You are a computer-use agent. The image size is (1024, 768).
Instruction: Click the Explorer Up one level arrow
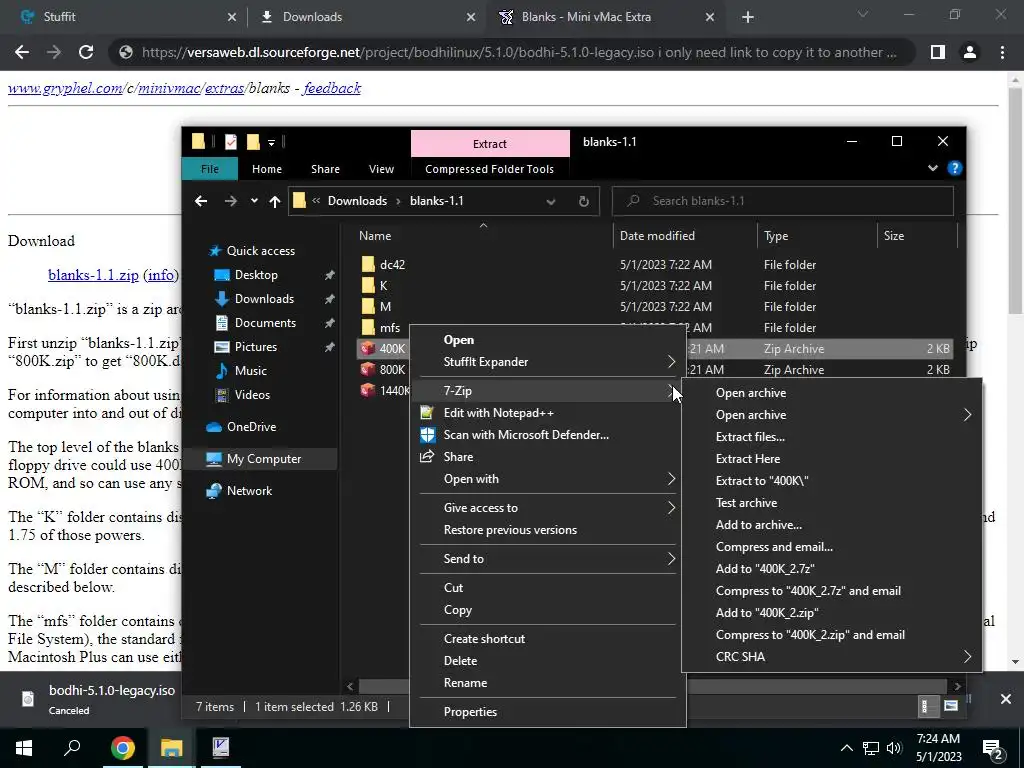pos(275,201)
